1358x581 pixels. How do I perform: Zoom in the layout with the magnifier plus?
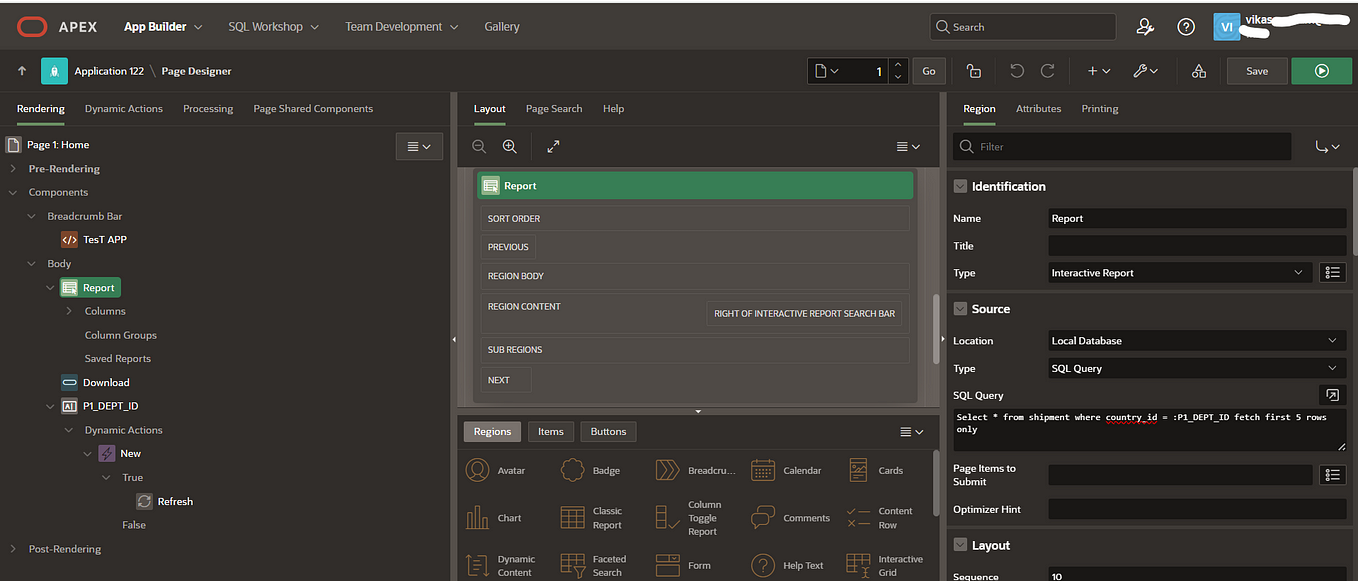pos(509,146)
